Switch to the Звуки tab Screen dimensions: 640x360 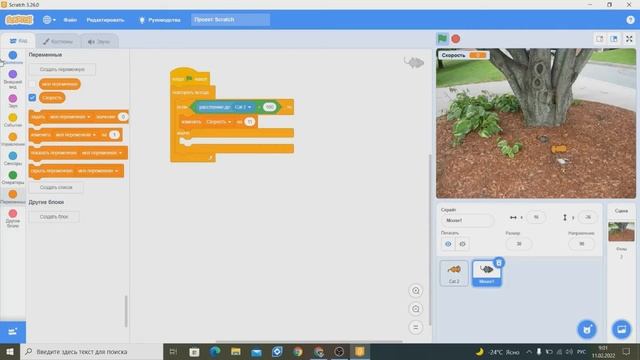click(x=99, y=42)
